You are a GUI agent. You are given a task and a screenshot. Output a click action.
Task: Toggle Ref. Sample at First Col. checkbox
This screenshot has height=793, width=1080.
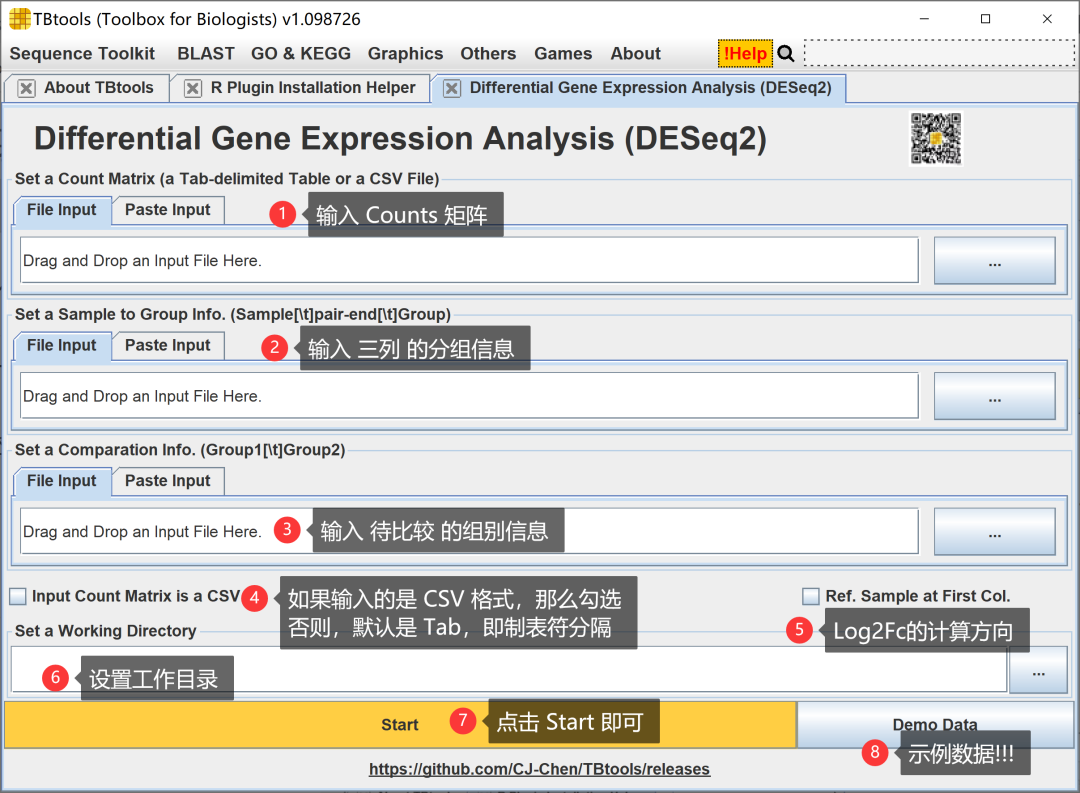[811, 596]
